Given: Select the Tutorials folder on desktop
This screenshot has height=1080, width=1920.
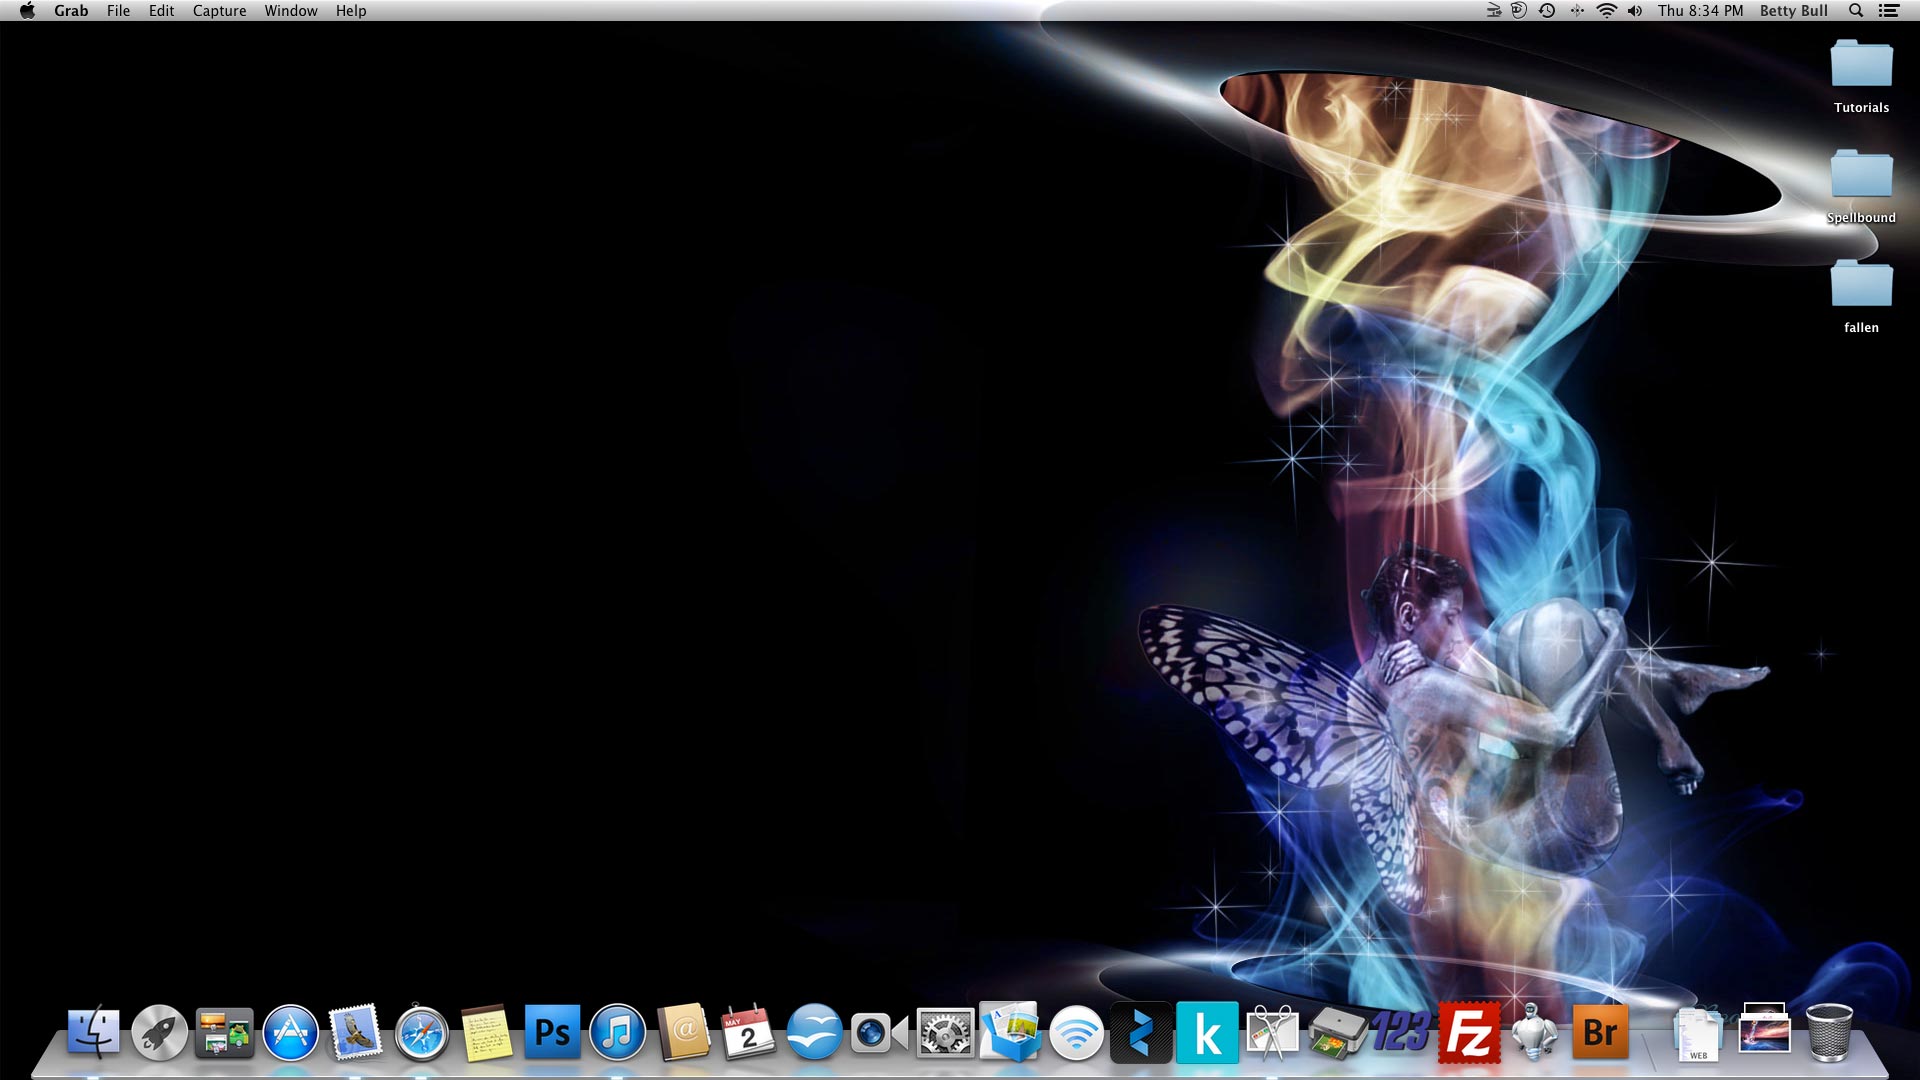Looking at the screenshot, I should point(1861,76).
